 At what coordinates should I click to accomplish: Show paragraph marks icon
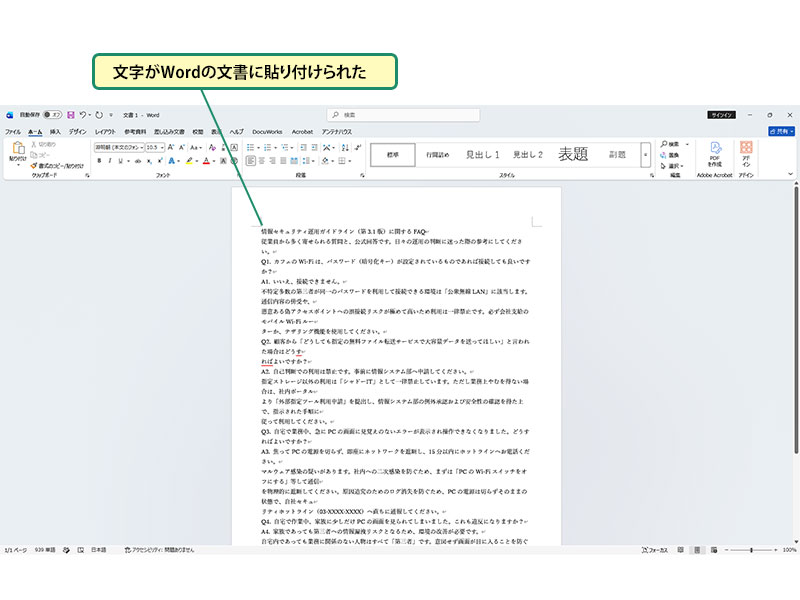coord(358,147)
